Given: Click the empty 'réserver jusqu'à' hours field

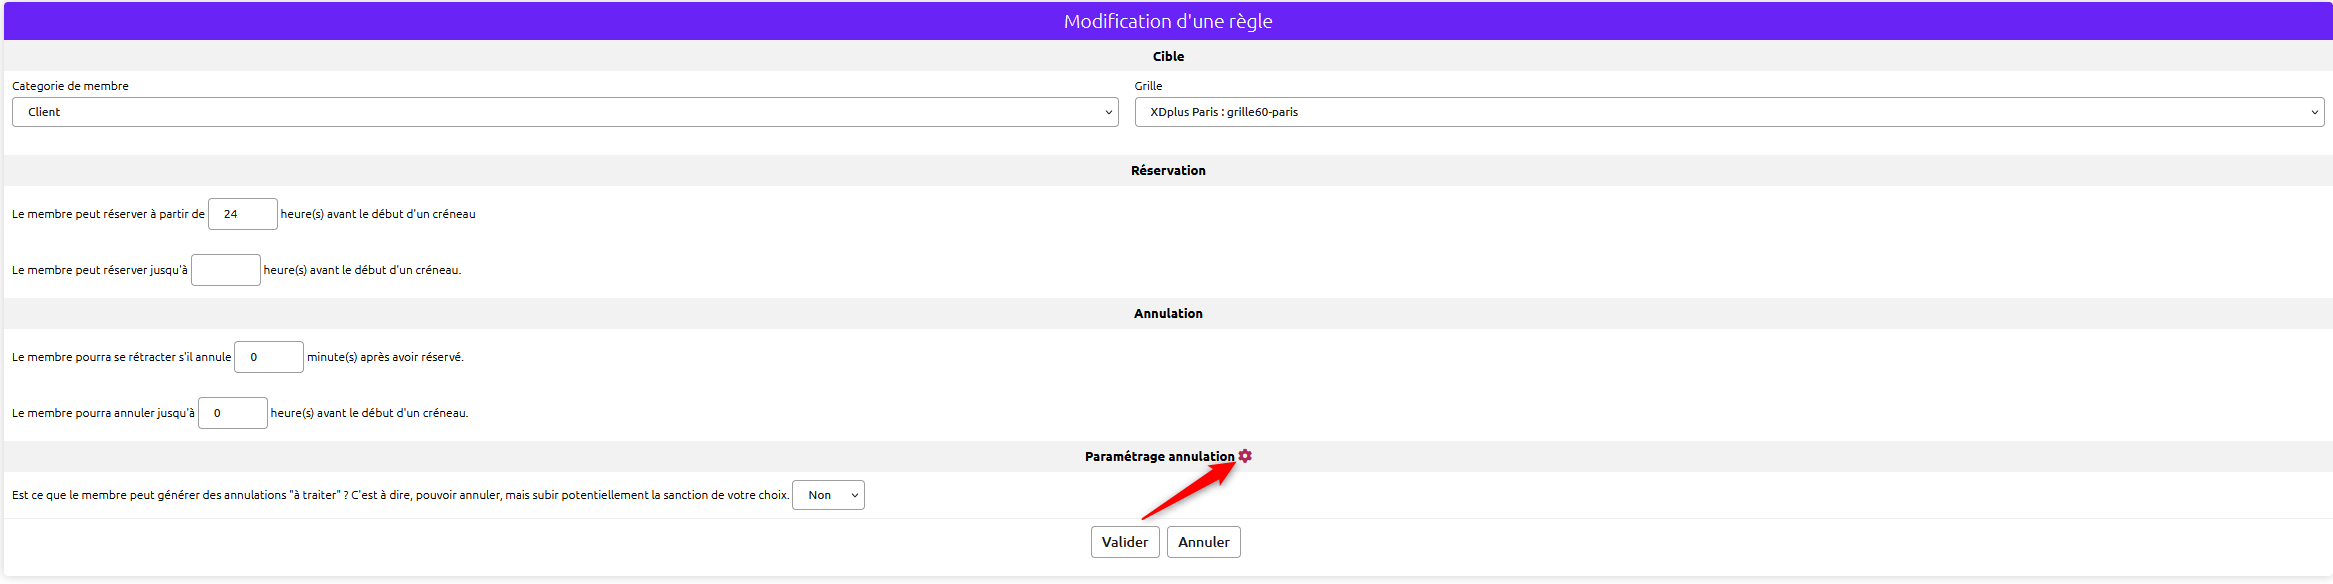Looking at the screenshot, I should 225,270.
